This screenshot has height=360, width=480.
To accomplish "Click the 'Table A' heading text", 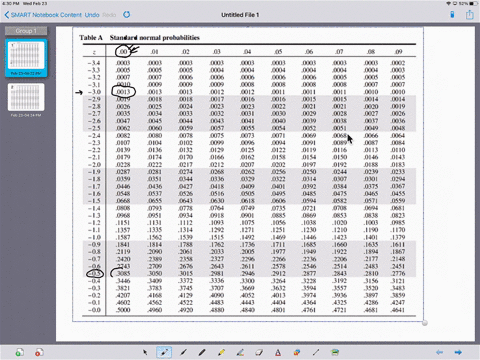I will coord(91,38).
